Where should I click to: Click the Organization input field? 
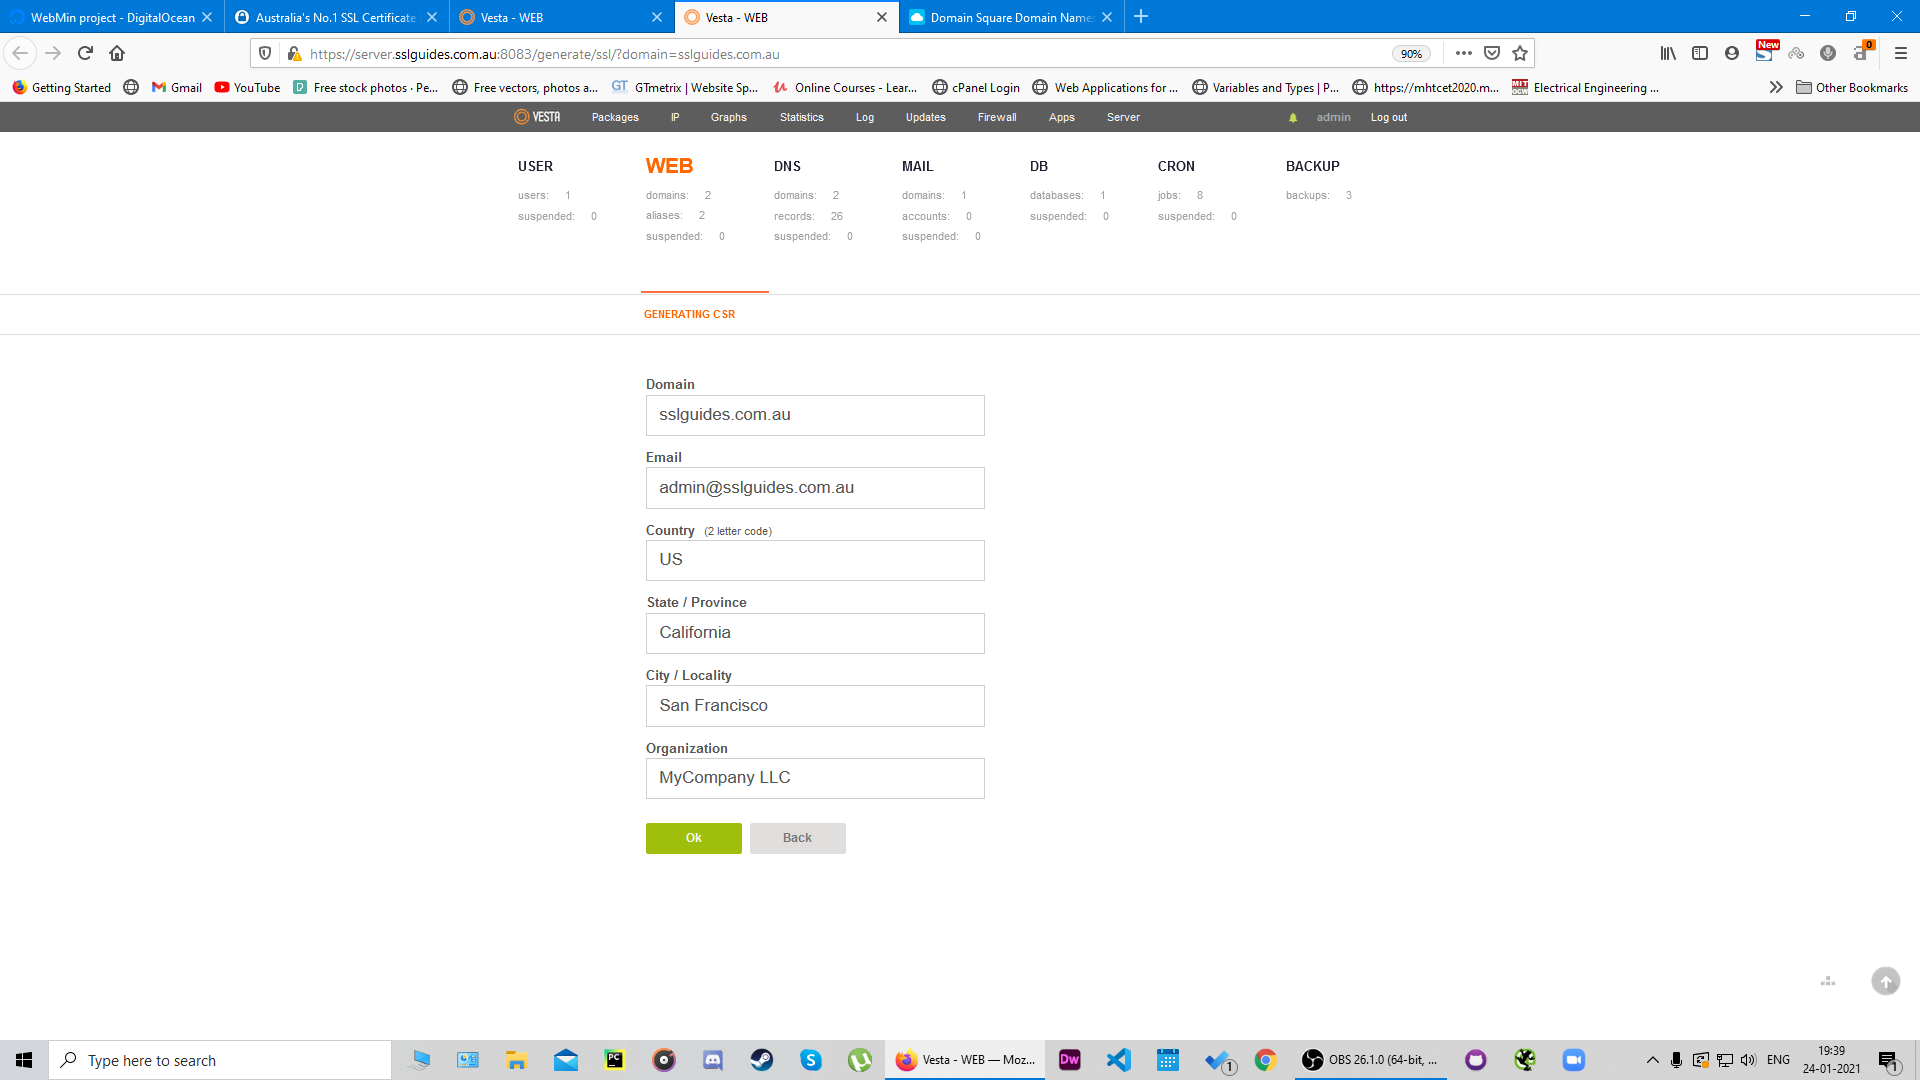[815, 778]
